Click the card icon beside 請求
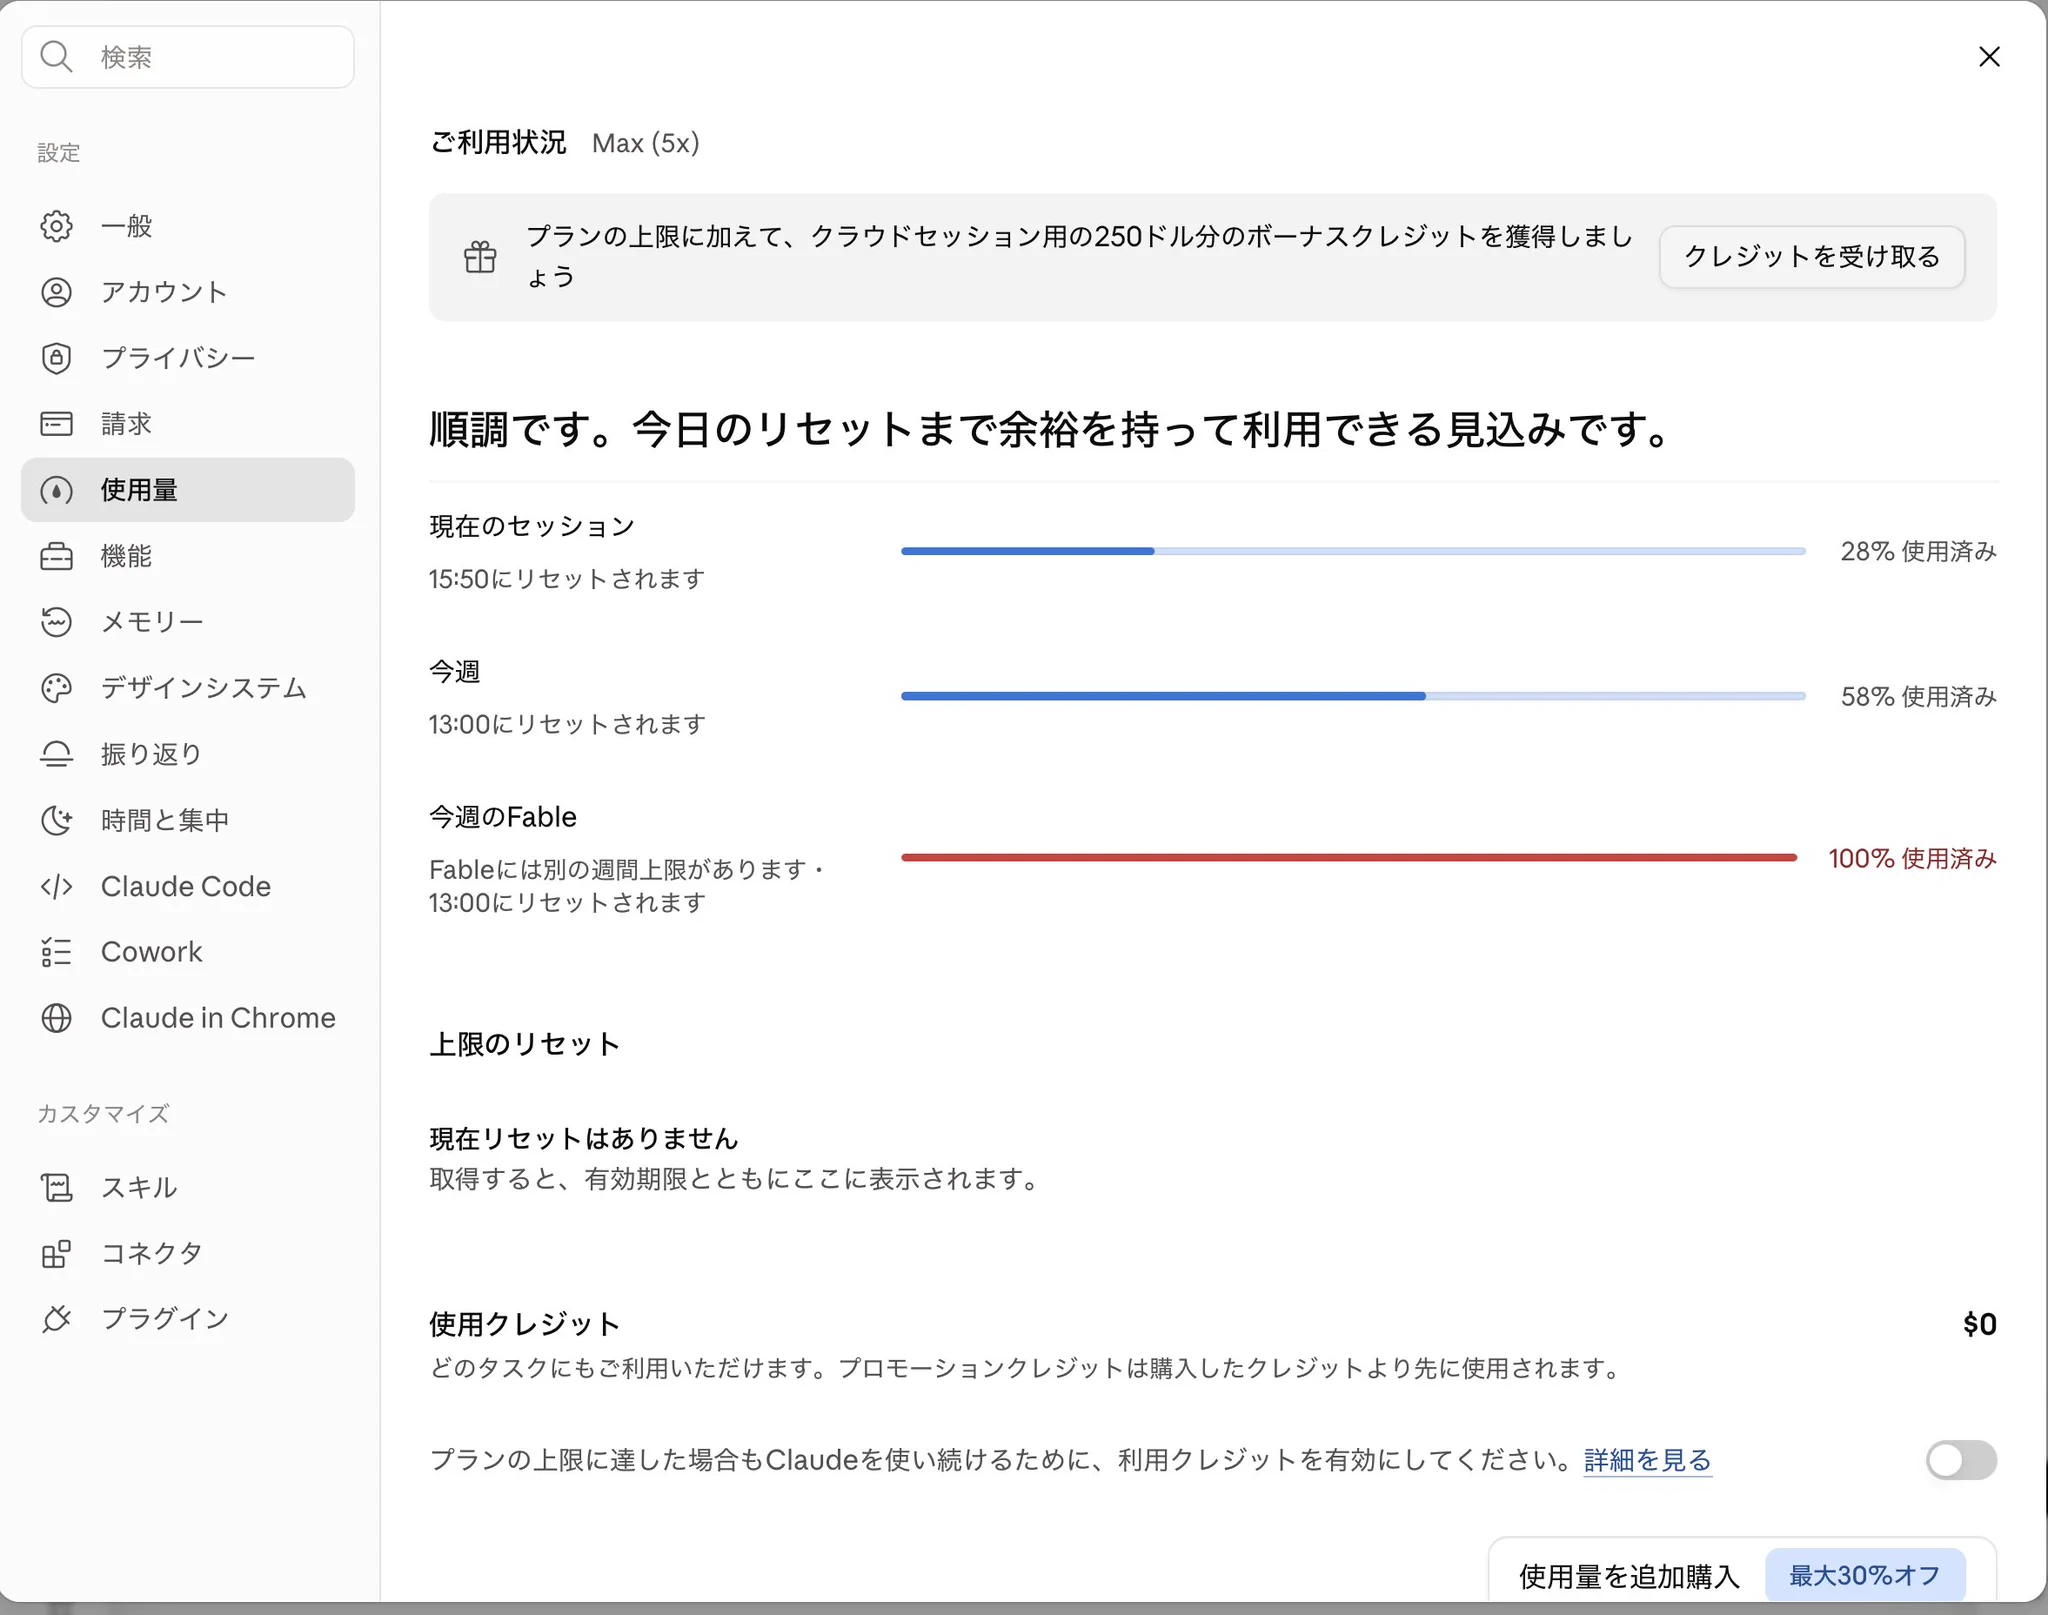 (56, 424)
